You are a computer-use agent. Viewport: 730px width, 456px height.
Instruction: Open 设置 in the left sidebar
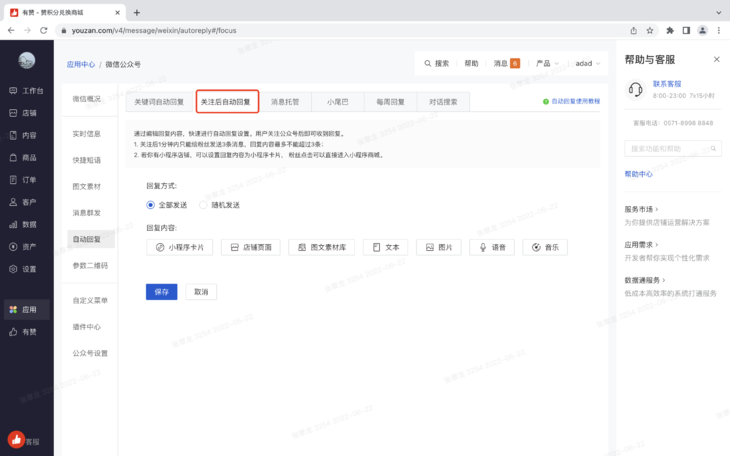26,269
